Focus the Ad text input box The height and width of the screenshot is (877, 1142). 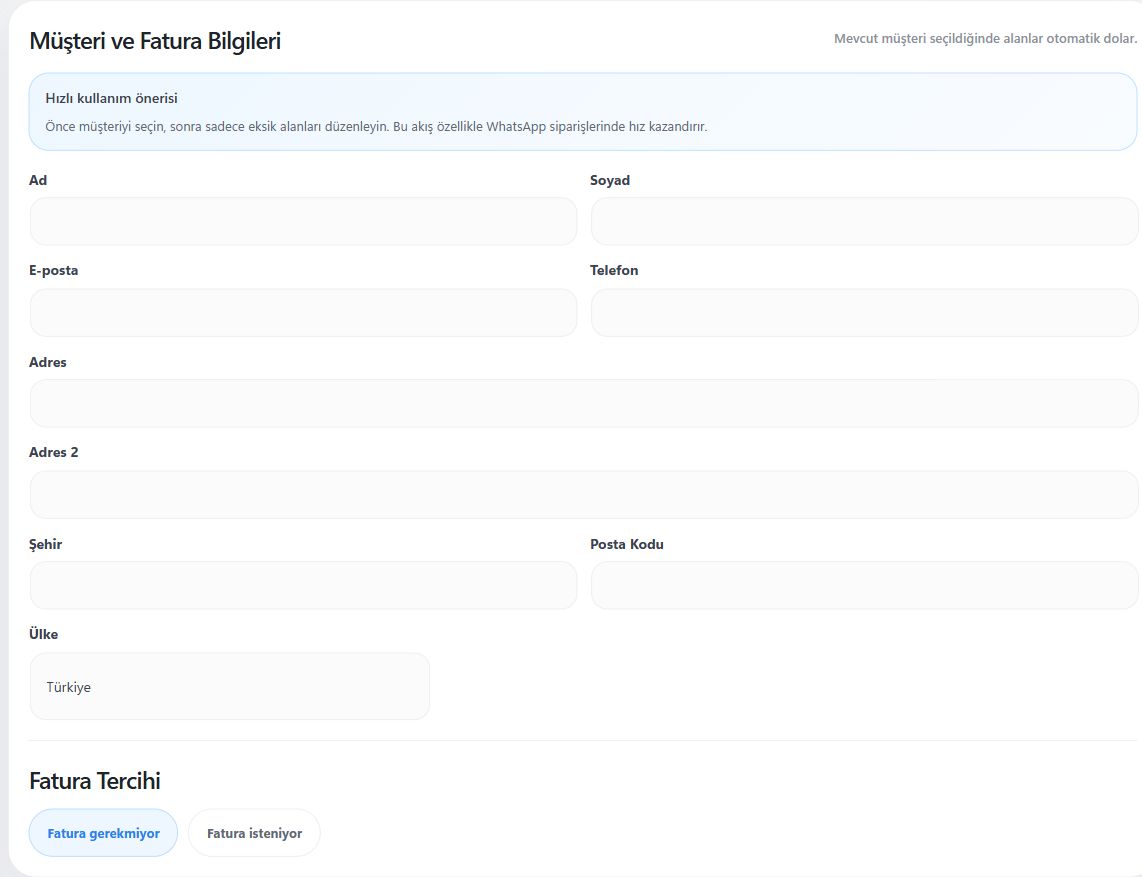[x=303, y=221]
